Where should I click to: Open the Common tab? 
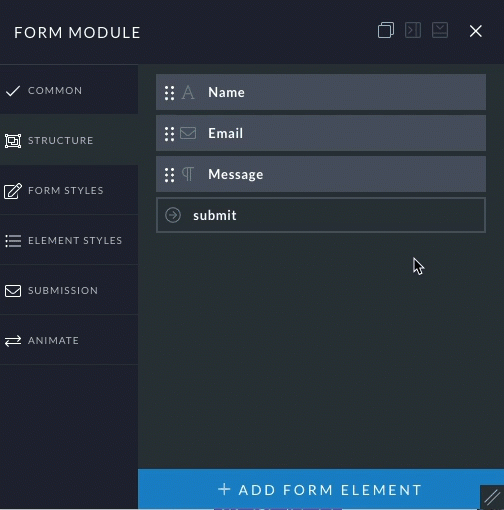point(69,90)
